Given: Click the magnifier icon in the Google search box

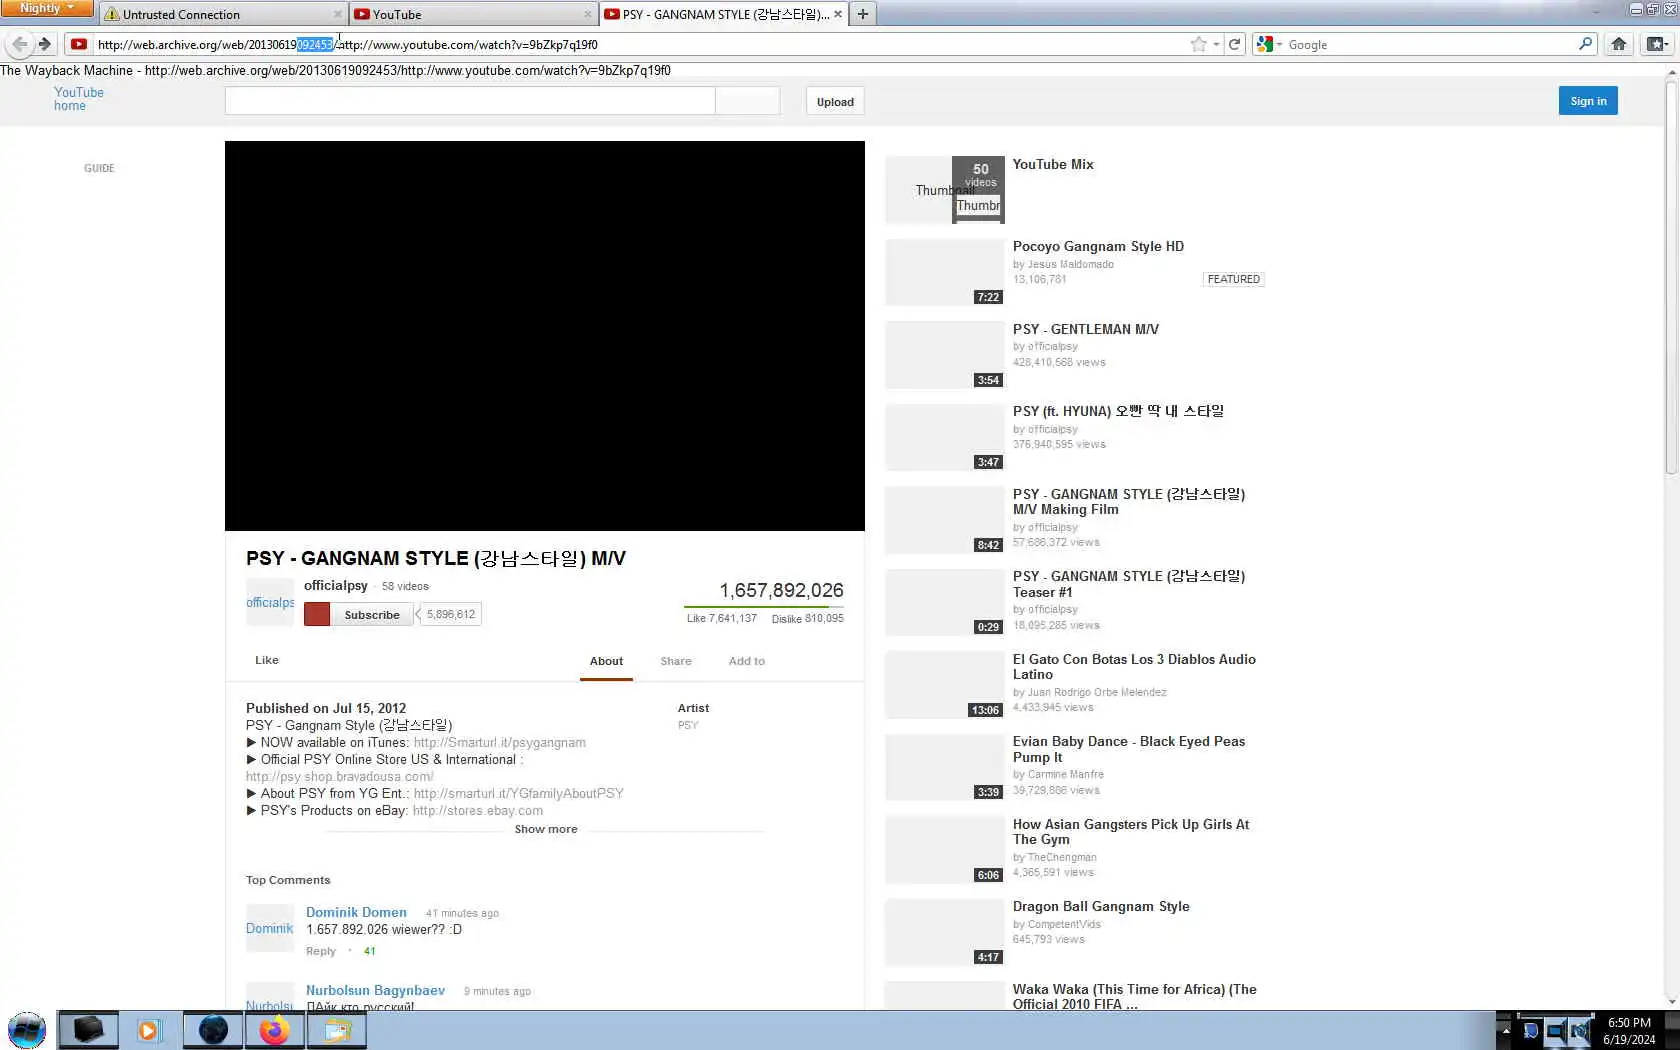Looking at the screenshot, I should pos(1585,44).
